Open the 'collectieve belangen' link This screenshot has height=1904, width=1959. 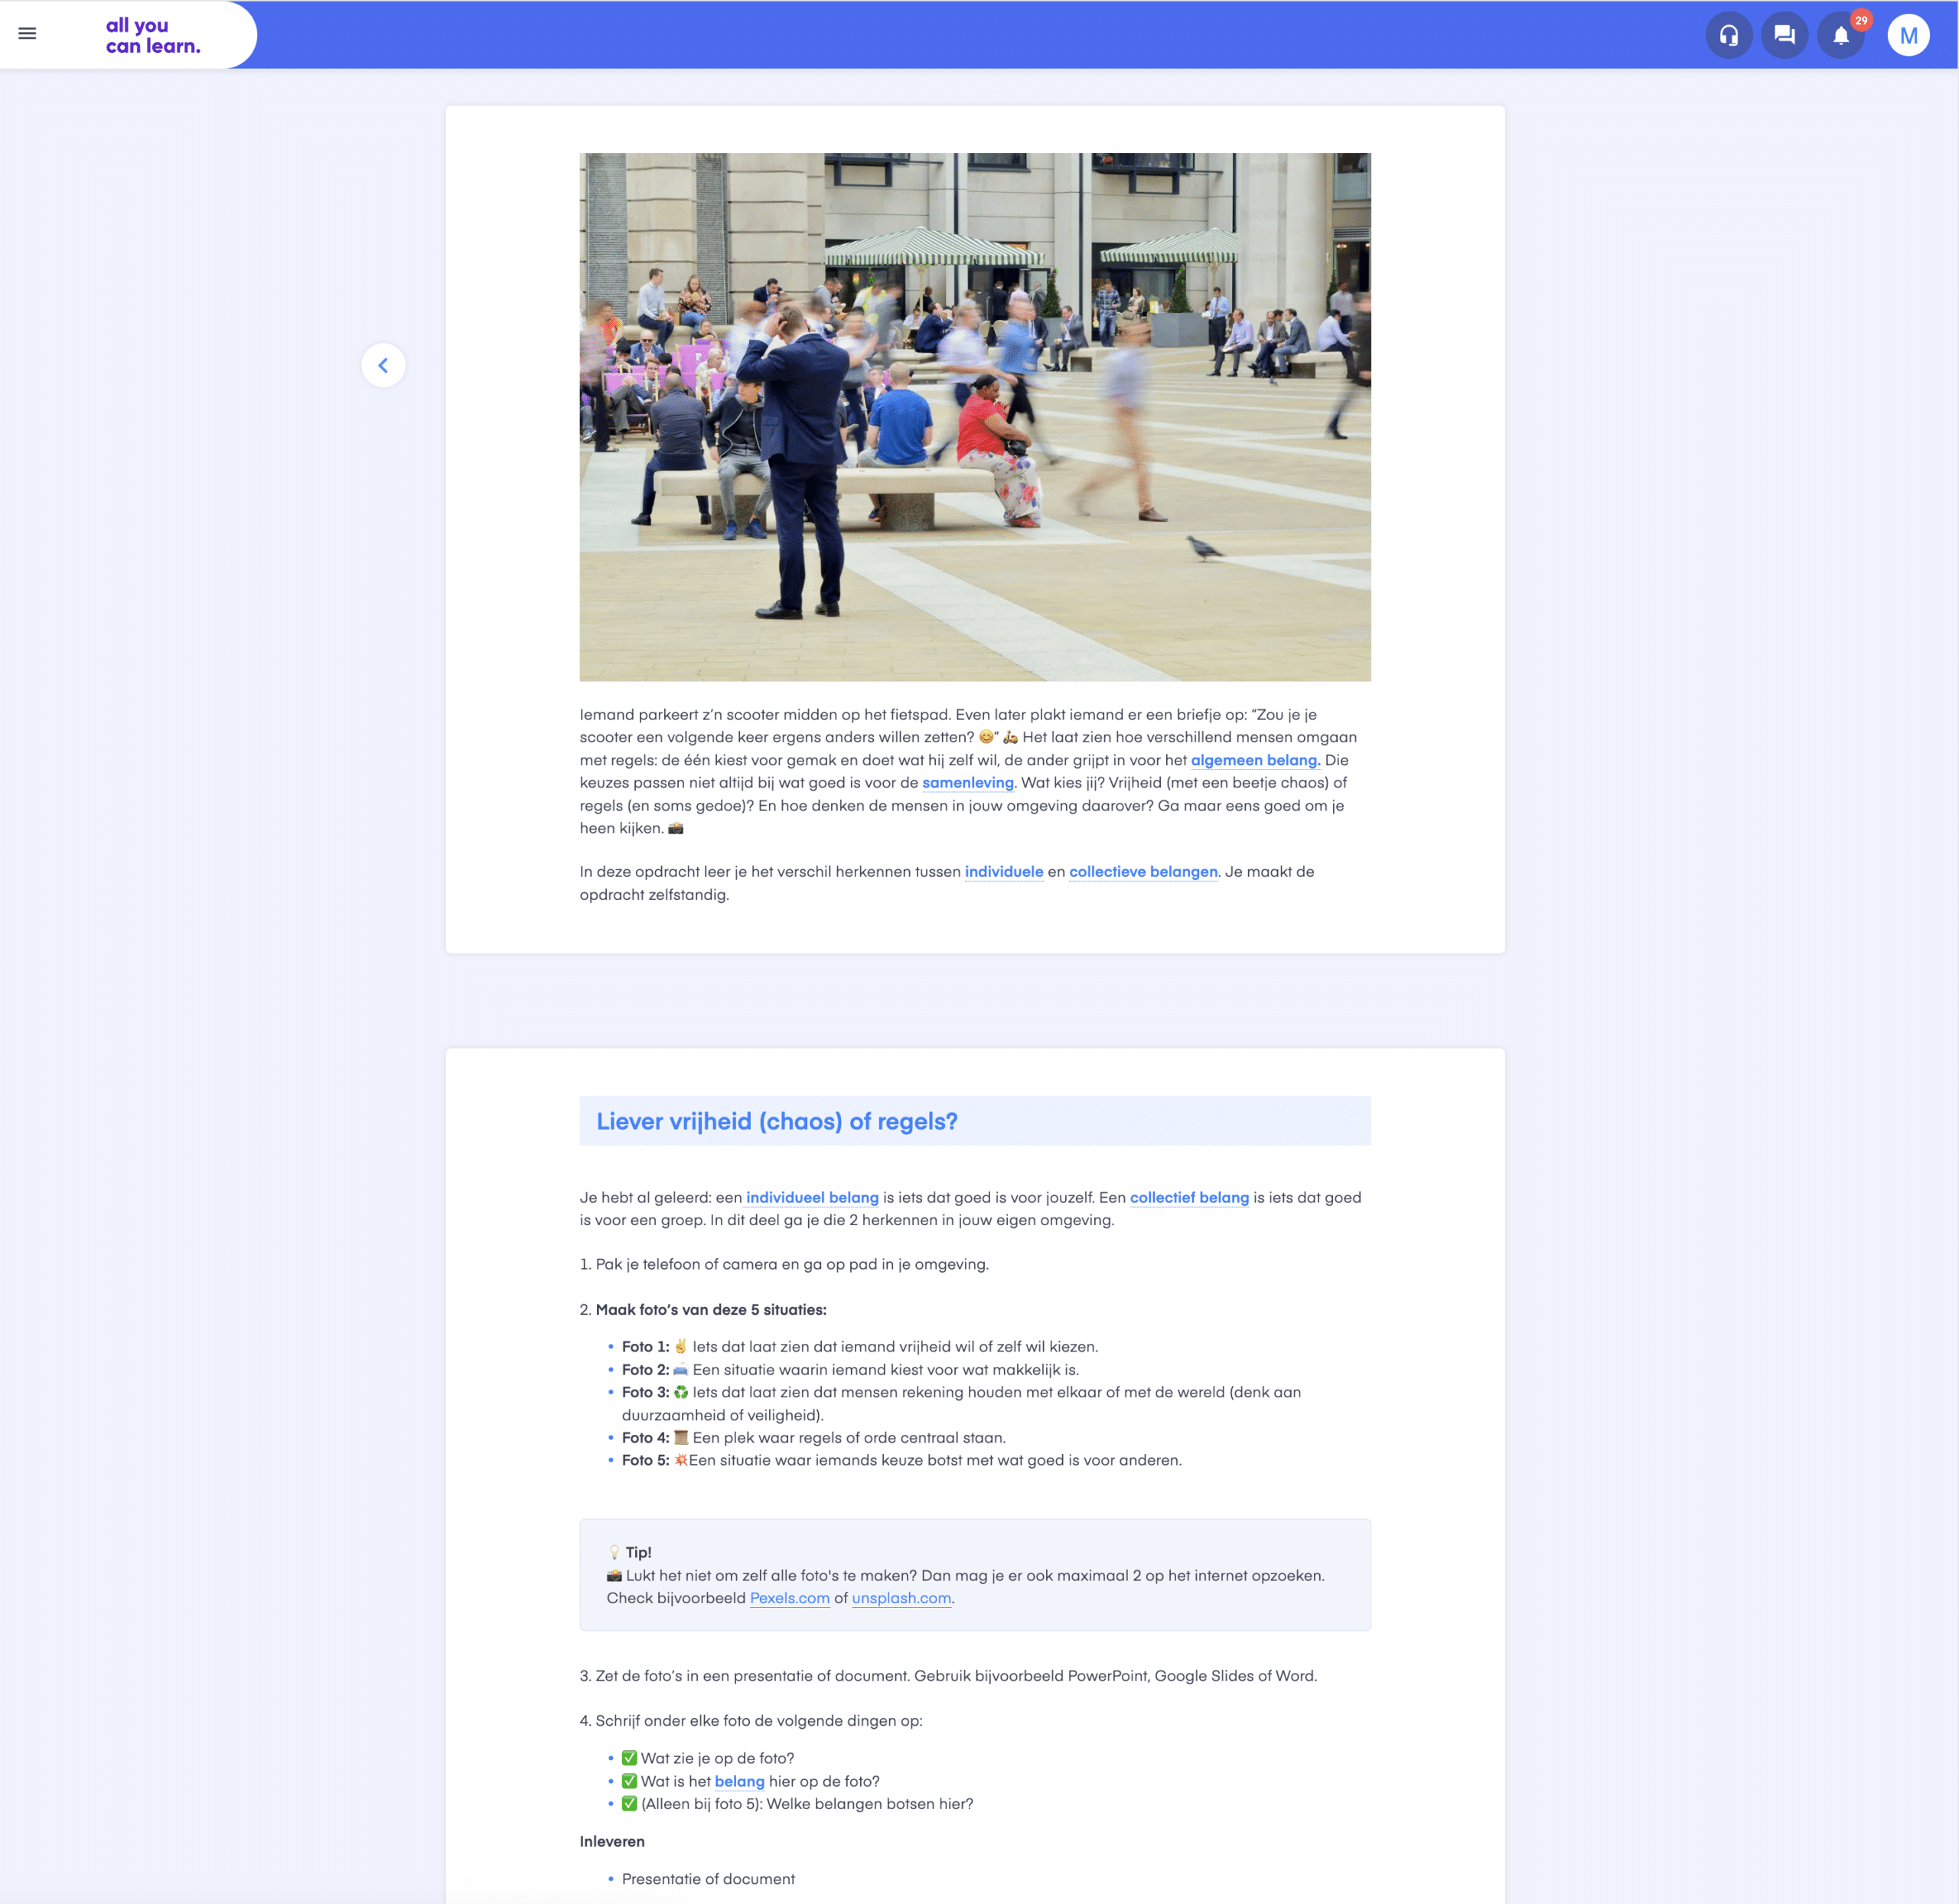tap(1143, 872)
